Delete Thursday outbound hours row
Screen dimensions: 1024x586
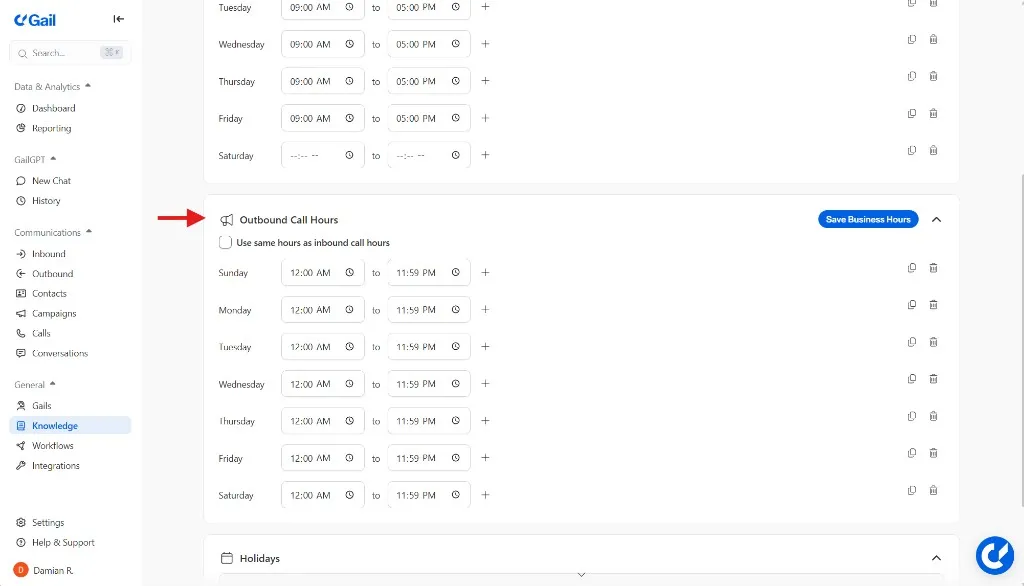(933, 416)
